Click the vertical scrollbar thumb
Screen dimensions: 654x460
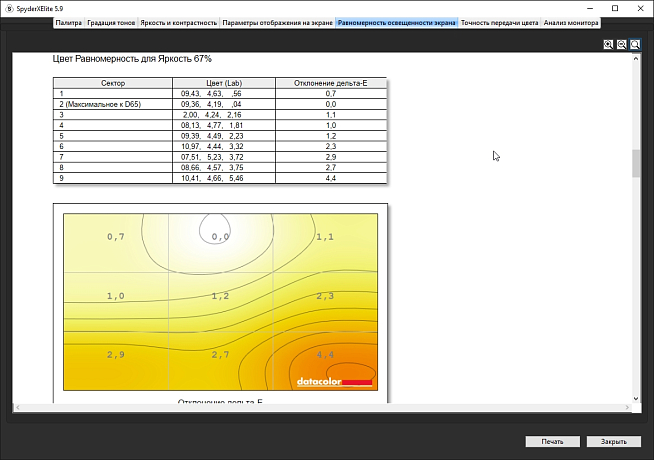635,163
